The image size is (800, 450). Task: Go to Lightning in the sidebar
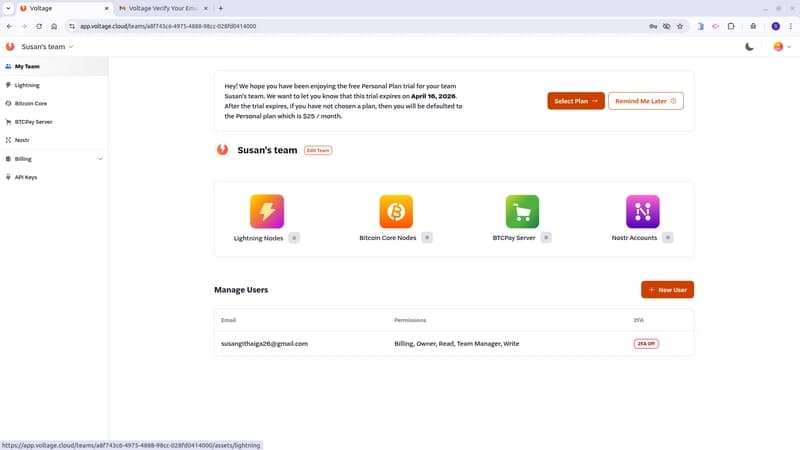(27, 85)
